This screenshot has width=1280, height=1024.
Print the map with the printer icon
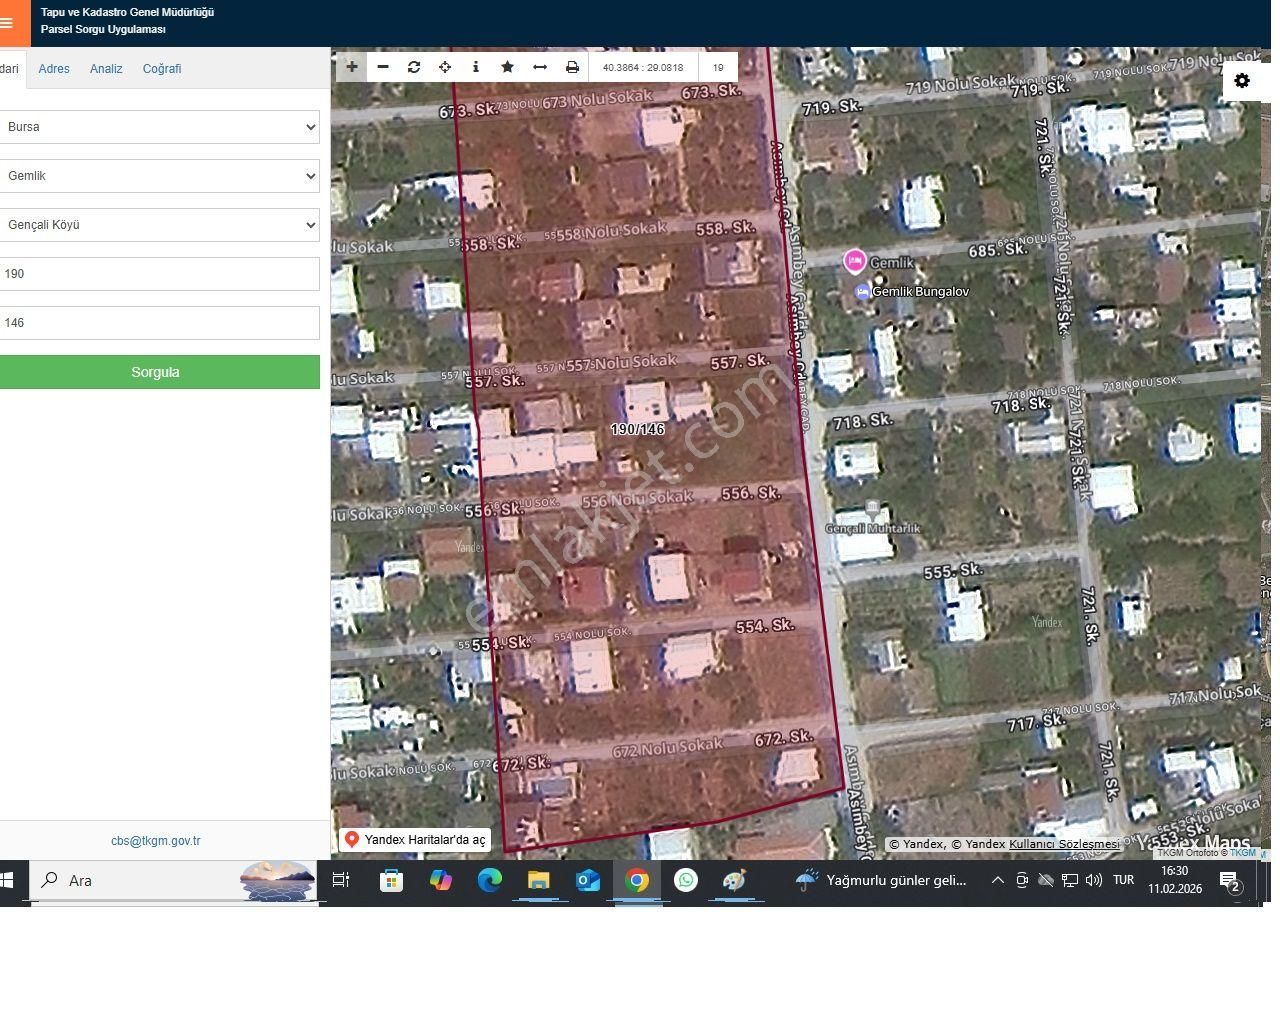point(572,67)
